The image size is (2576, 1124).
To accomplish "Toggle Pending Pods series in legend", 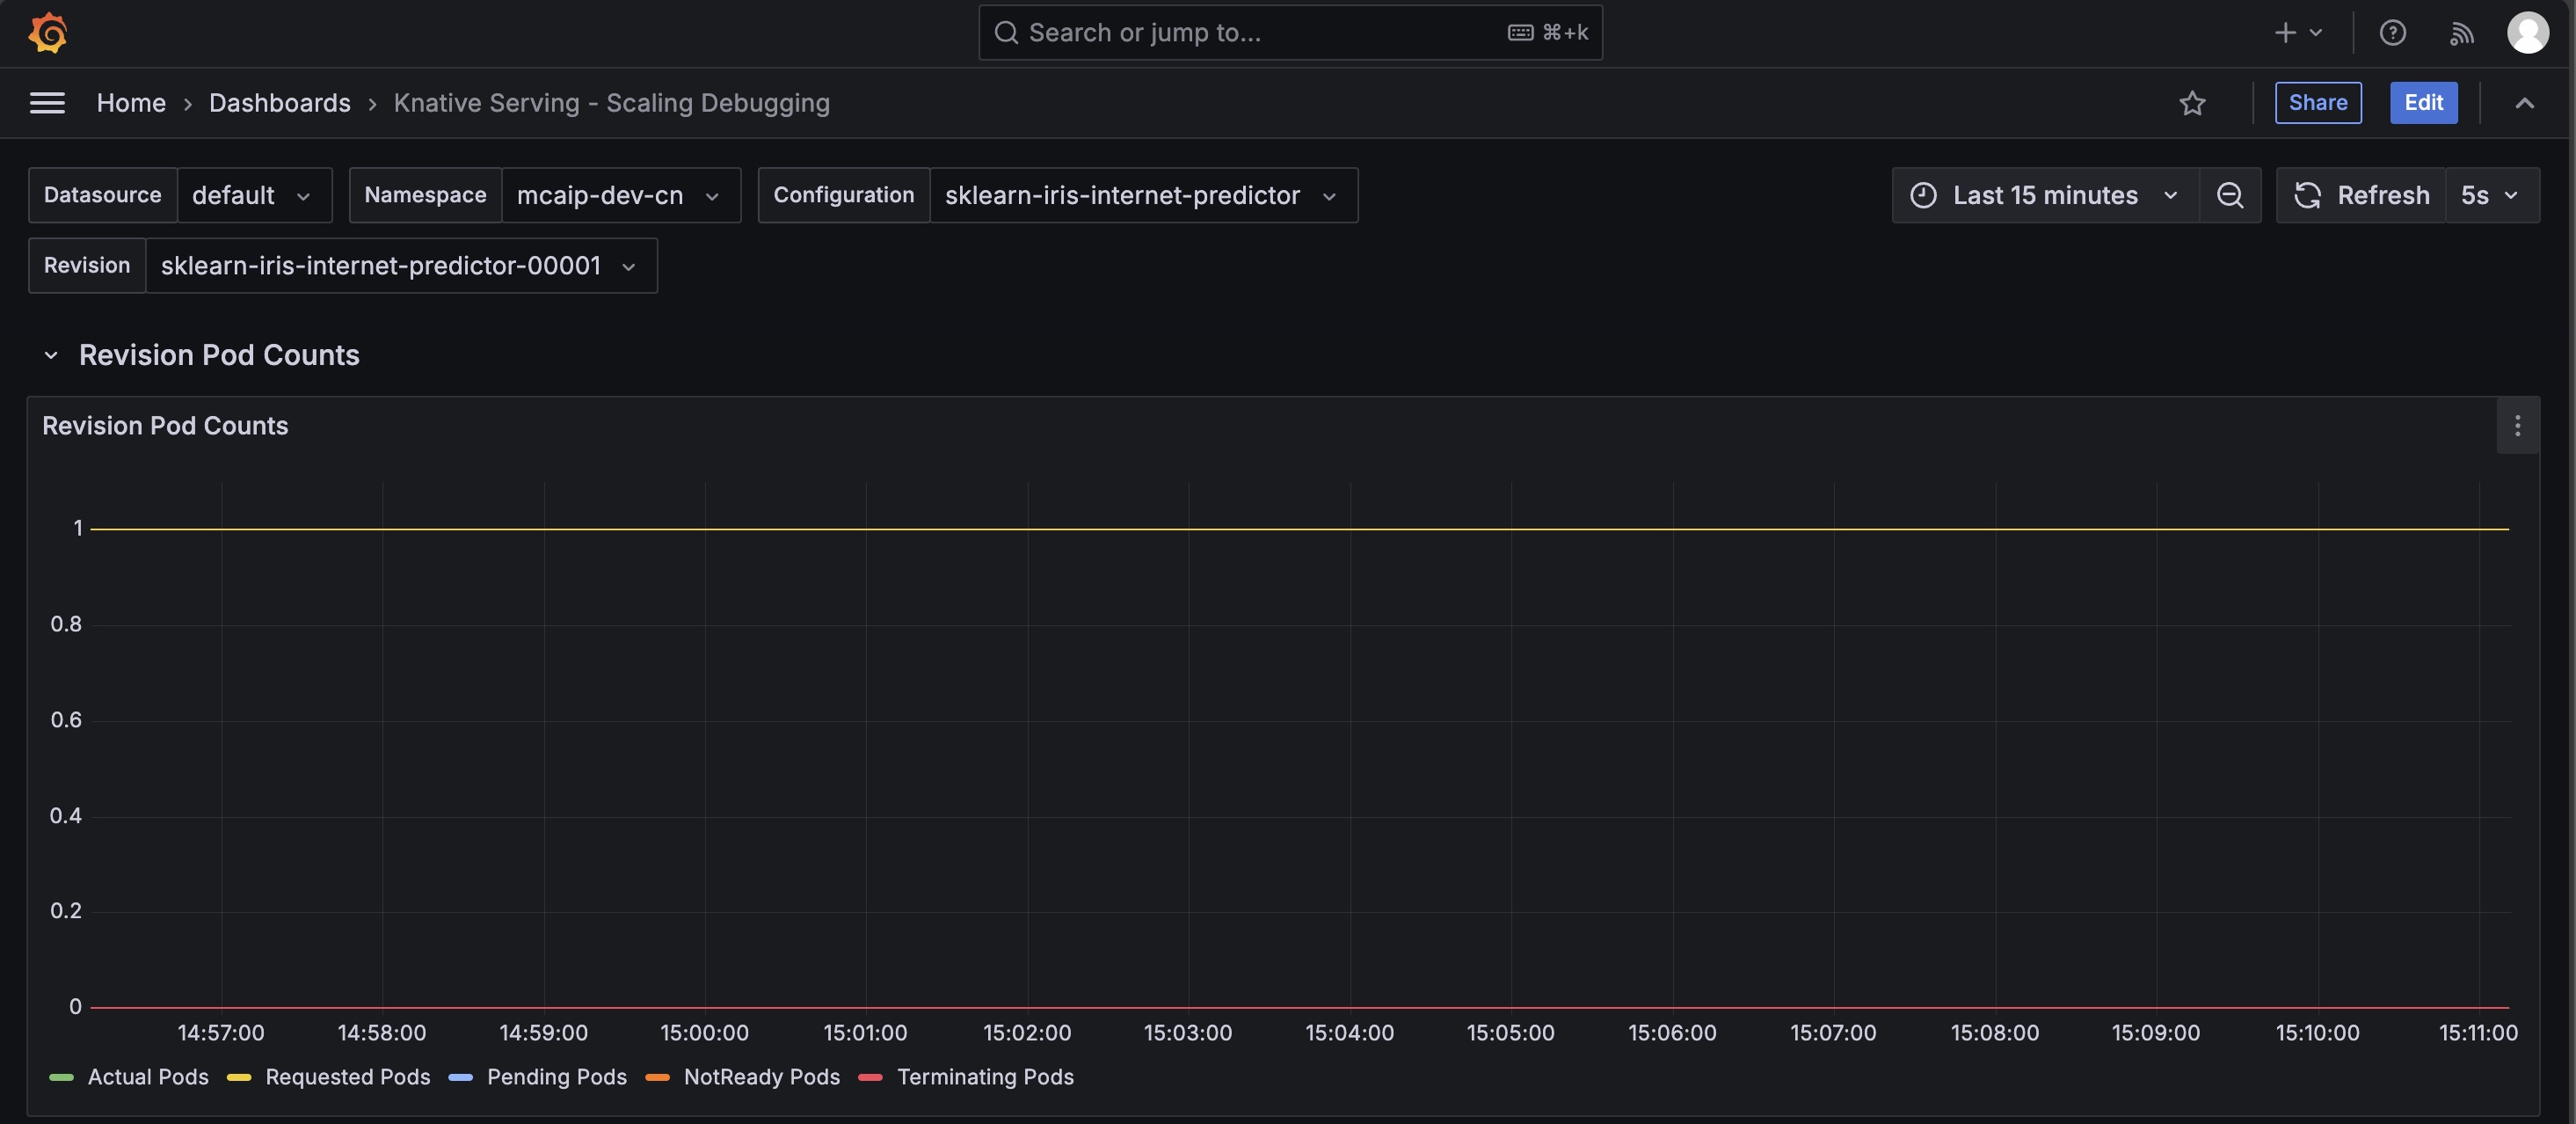I will pyautogui.click(x=556, y=1077).
